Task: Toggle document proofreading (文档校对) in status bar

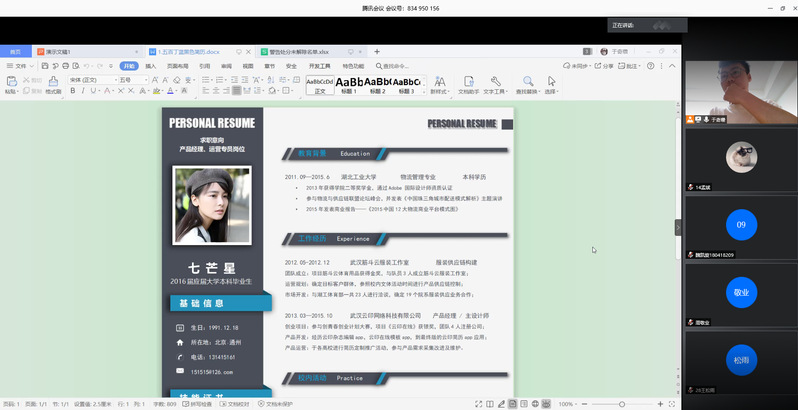Action: click(237, 404)
